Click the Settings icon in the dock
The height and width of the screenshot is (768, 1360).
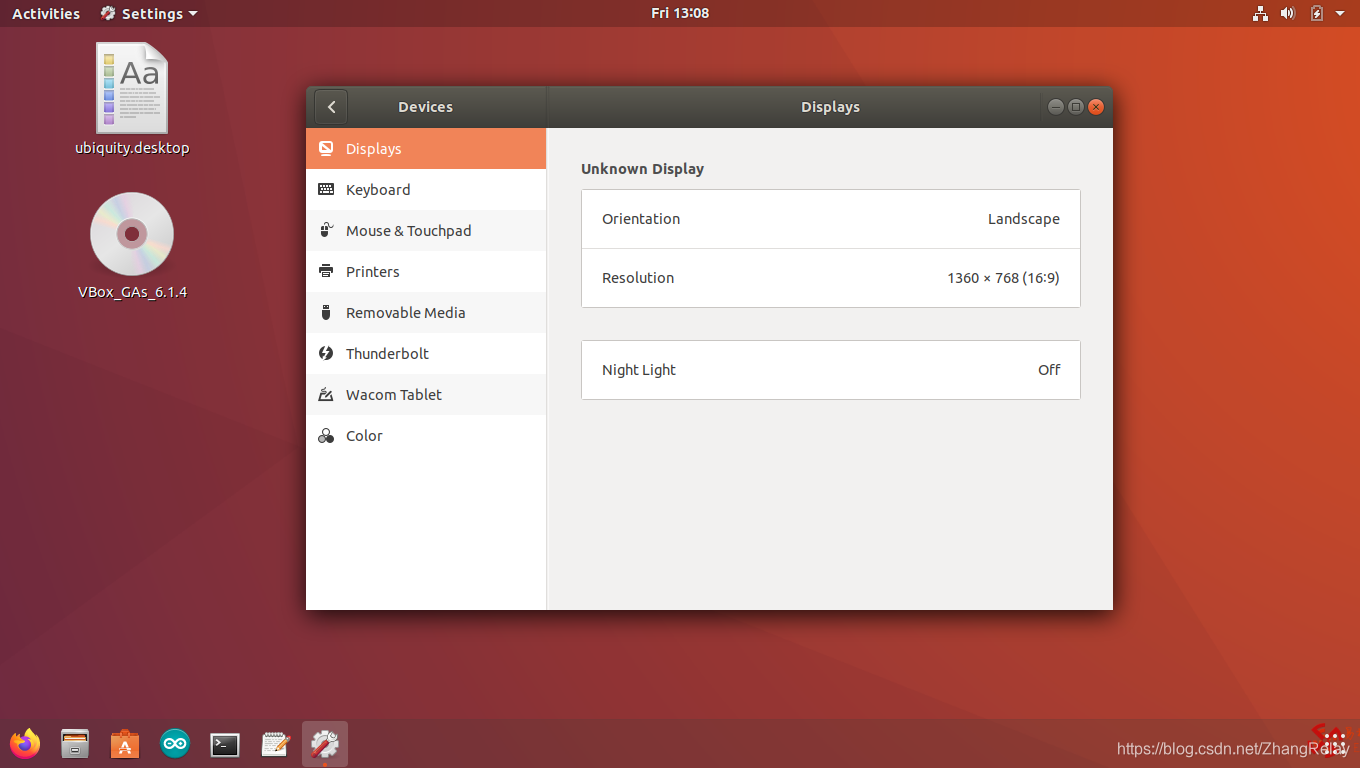(x=325, y=744)
